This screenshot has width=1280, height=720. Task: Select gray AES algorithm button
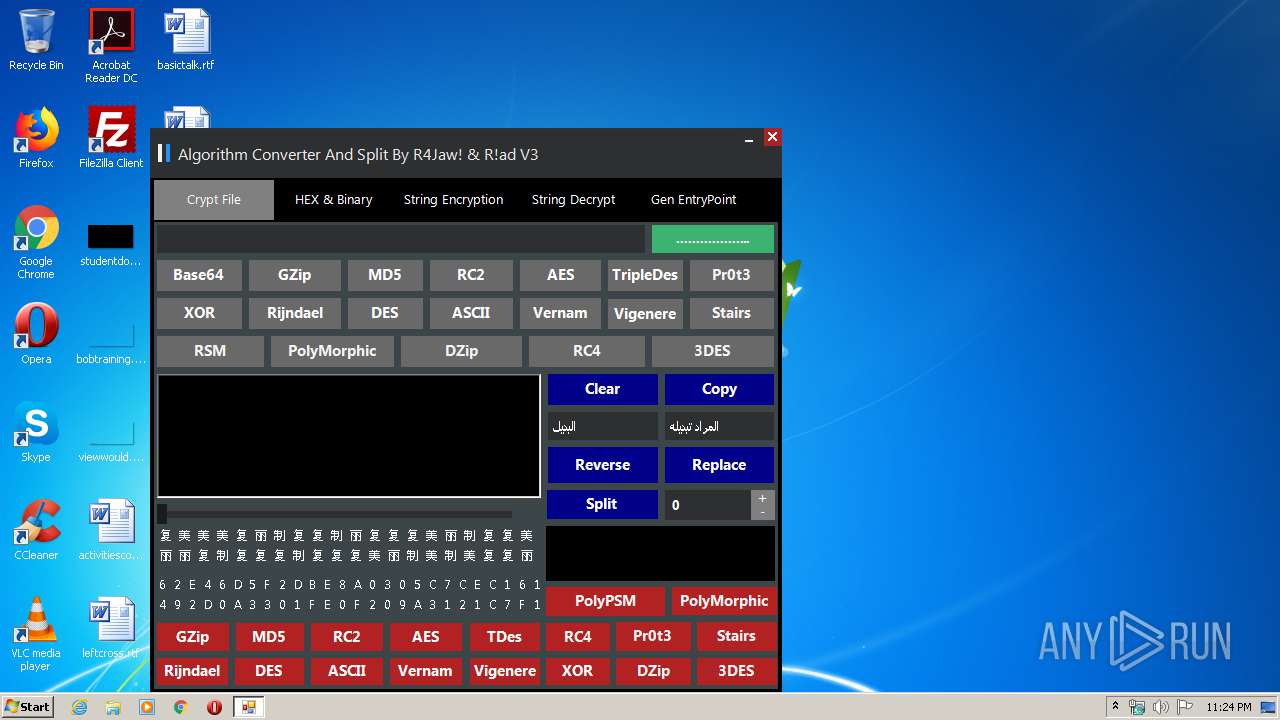click(x=560, y=275)
